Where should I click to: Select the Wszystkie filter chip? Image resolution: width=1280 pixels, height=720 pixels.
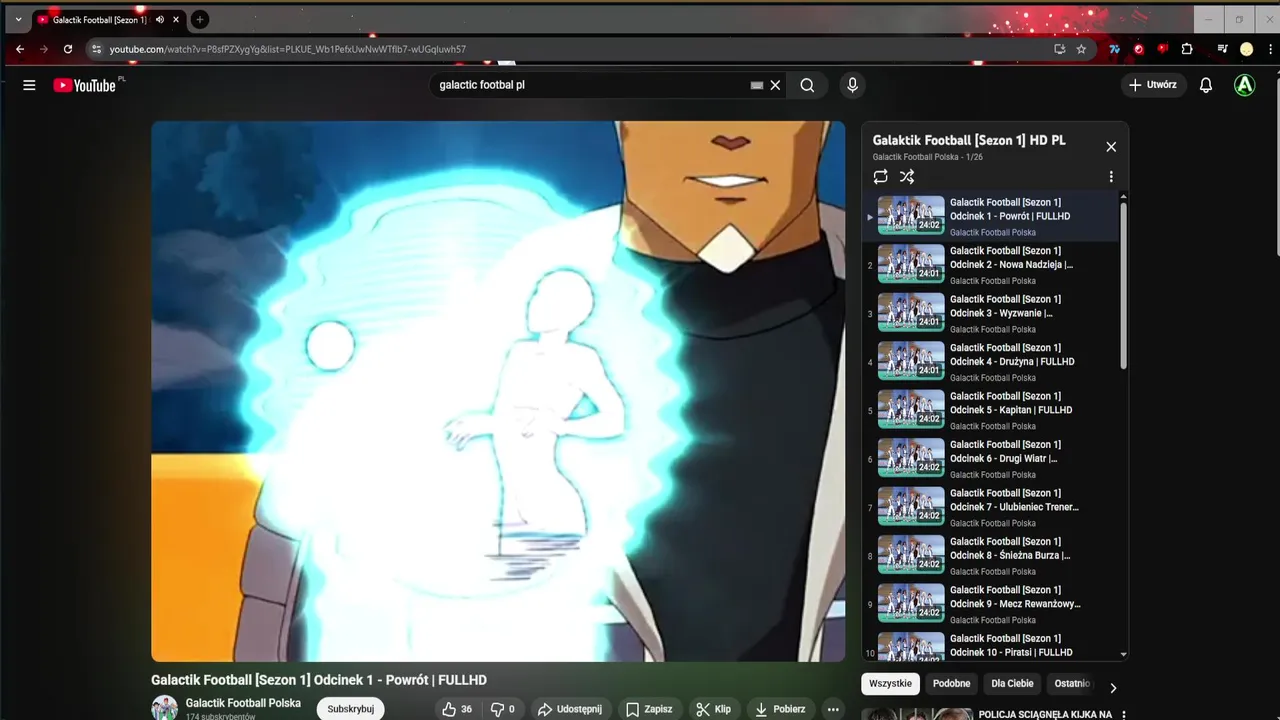890,684
